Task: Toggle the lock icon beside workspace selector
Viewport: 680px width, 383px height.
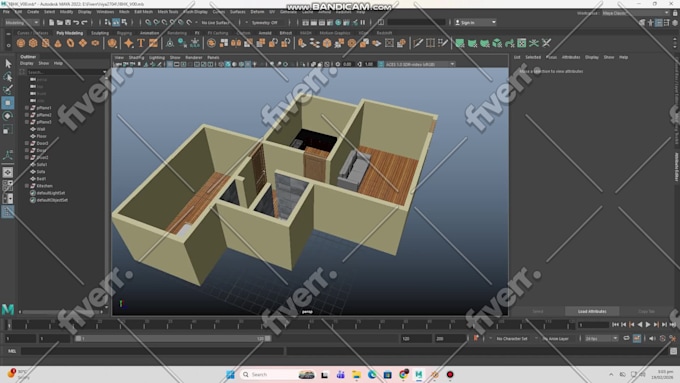Action: point(675,13)
